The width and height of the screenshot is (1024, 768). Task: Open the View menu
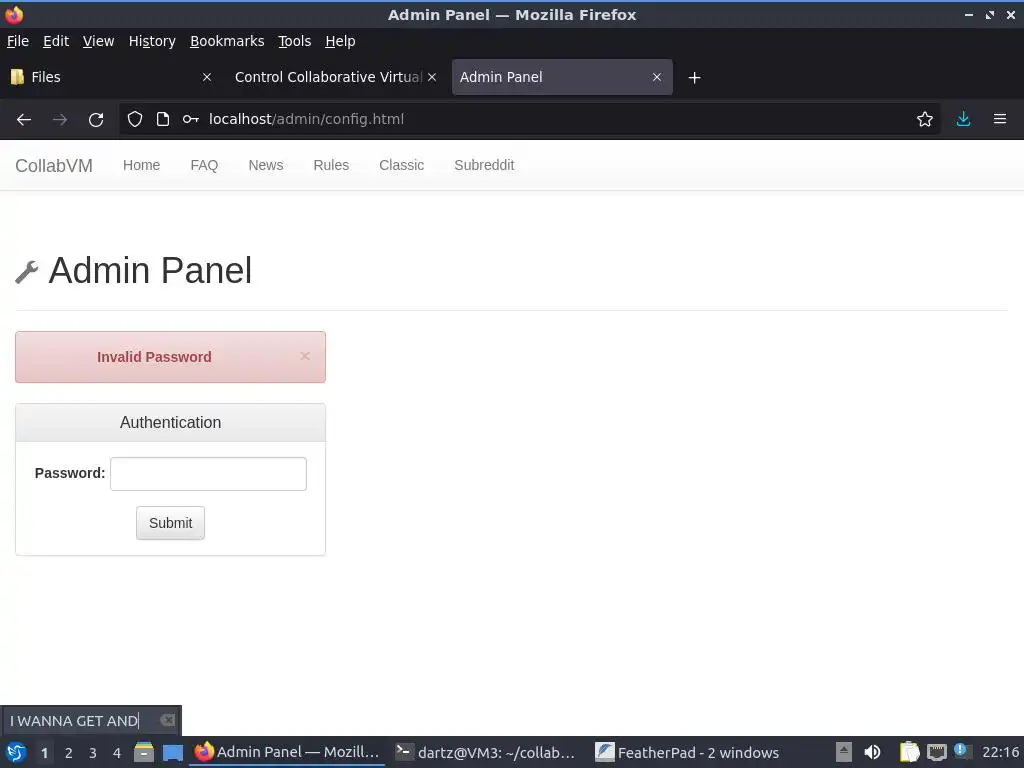[99, 41]
